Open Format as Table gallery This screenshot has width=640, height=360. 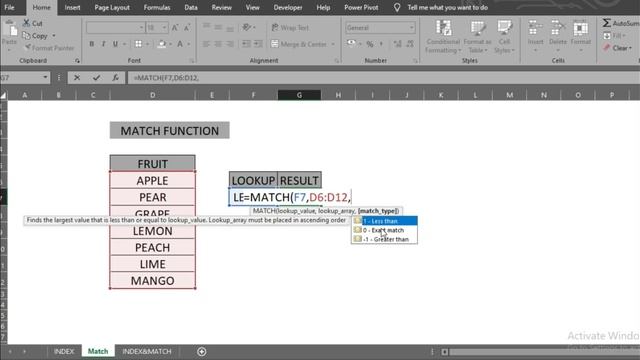coord(477,37)
